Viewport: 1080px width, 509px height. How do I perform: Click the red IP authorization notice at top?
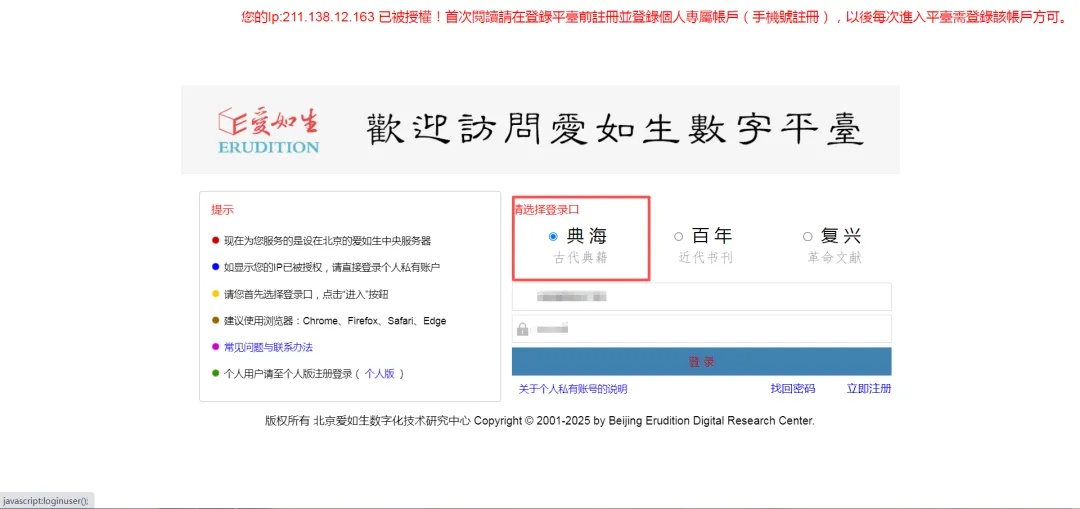pos(655,17)
